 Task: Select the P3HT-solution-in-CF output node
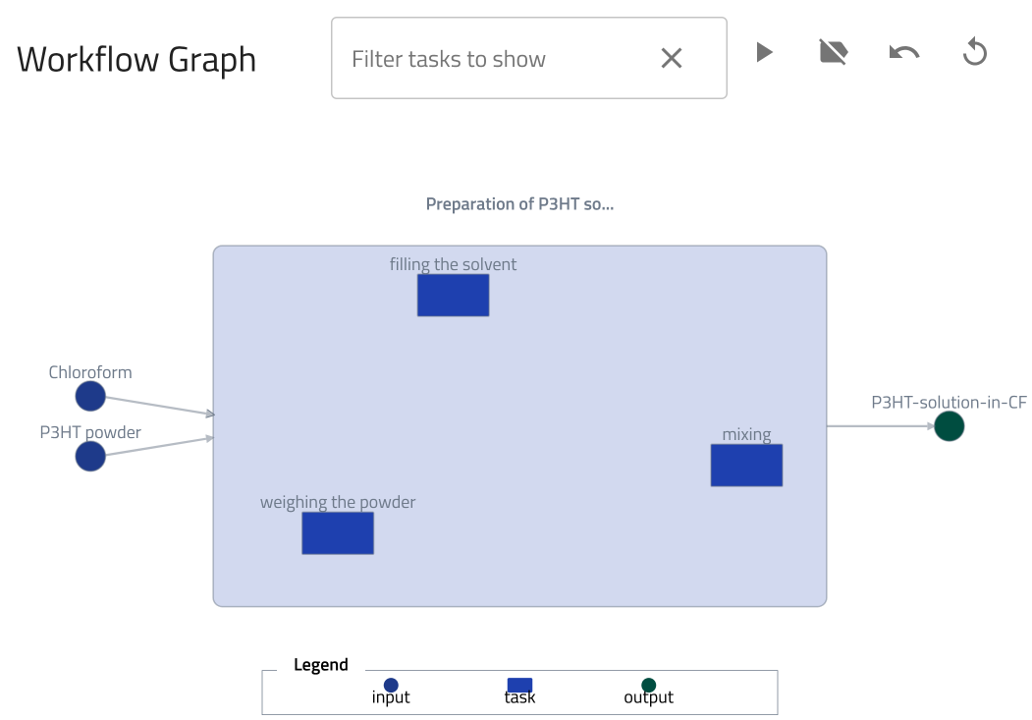tap(949, 426)
